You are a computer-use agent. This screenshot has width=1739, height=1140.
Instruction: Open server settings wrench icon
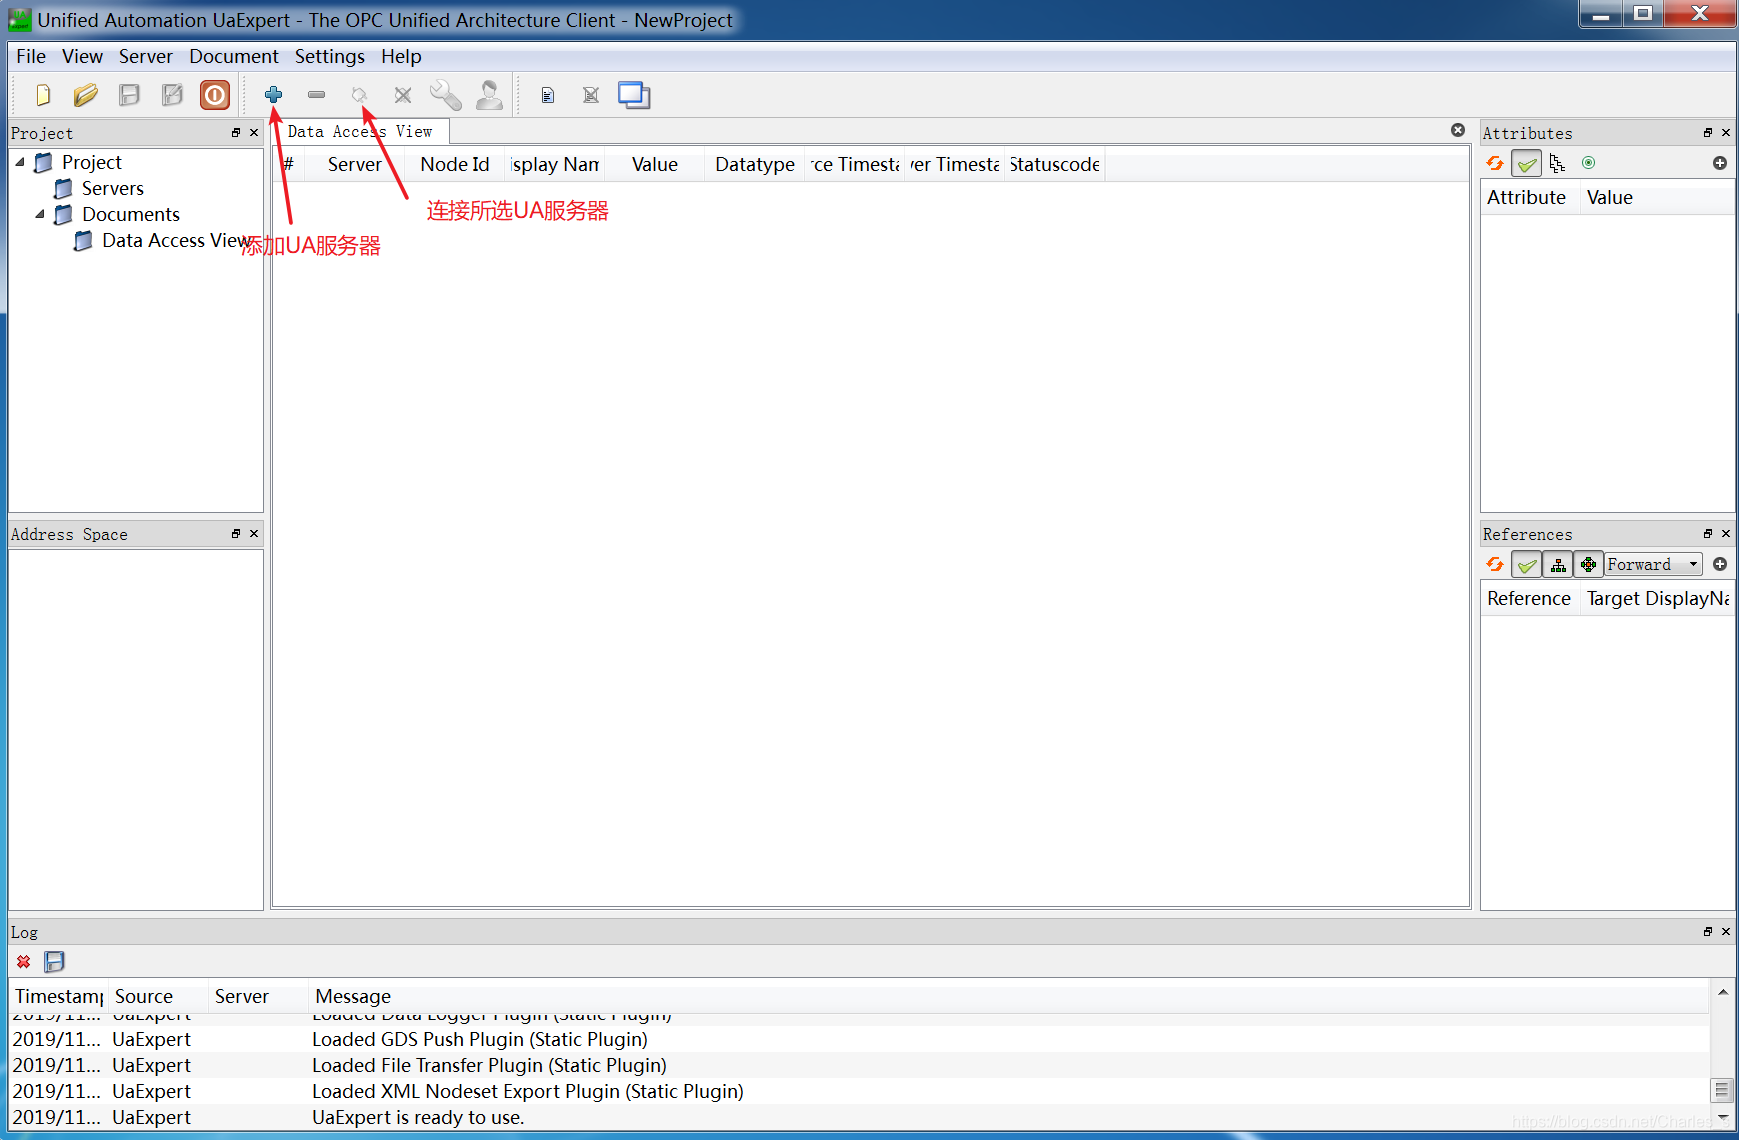pyautogui.click(x=446, y=95)
